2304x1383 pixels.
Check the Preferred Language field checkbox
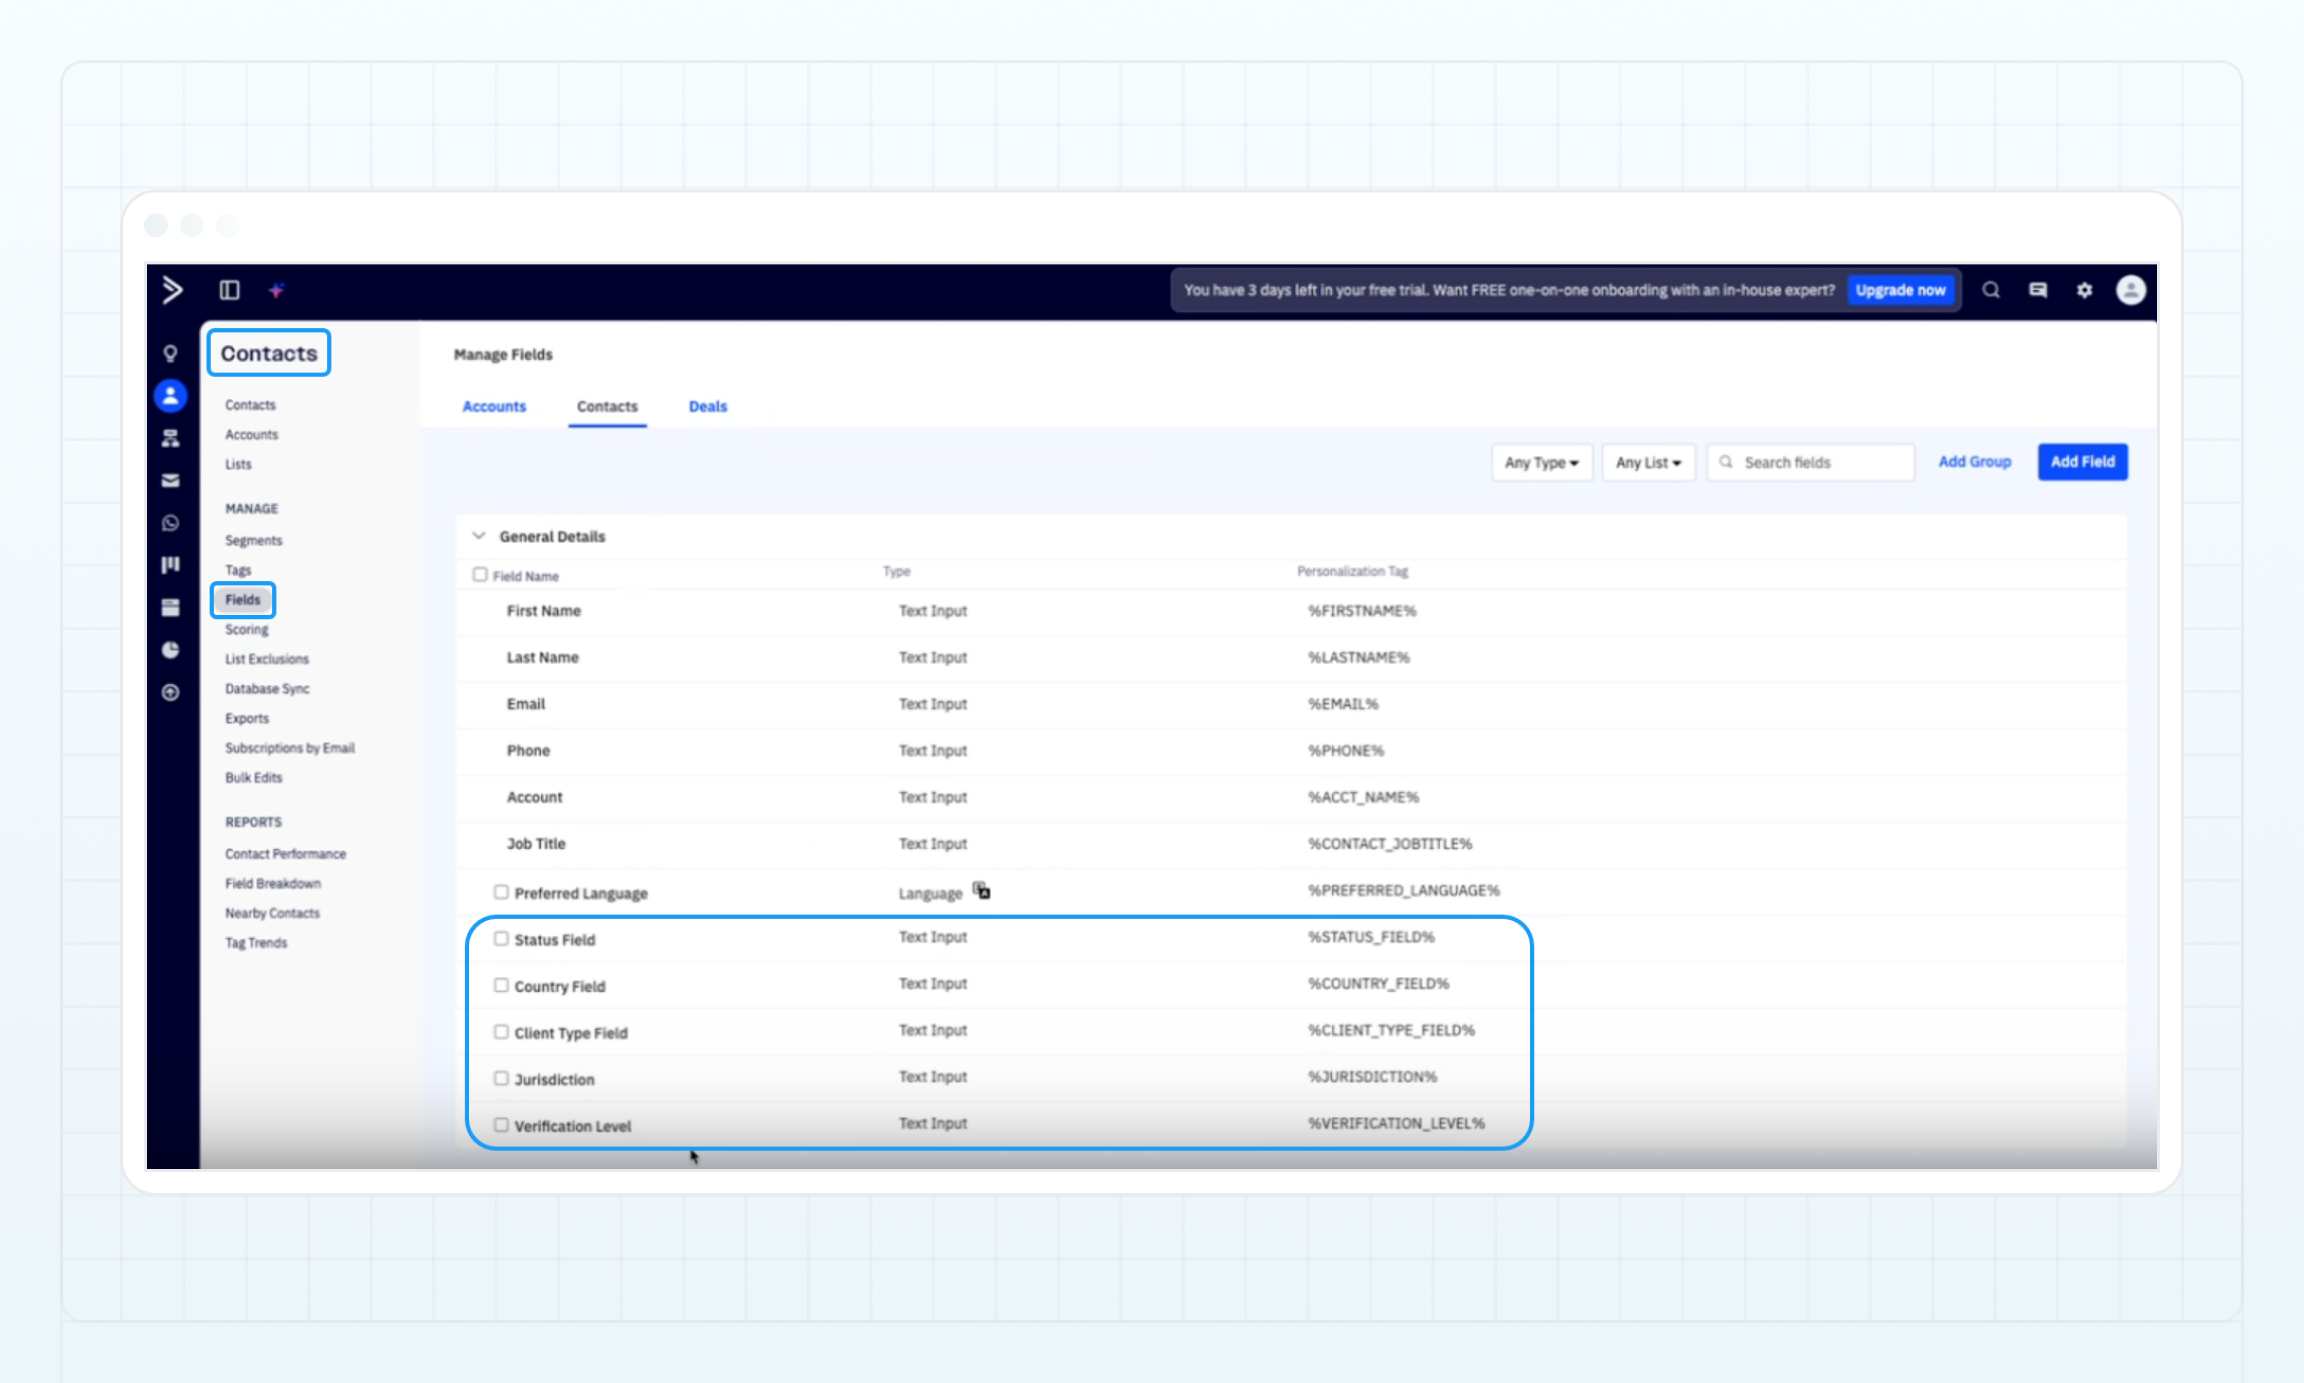[501, 891]
